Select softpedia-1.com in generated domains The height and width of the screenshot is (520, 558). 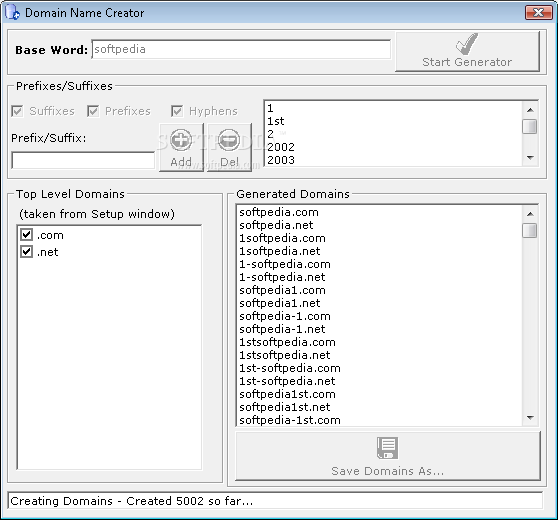pyautogui.click(x=380, y=316)
